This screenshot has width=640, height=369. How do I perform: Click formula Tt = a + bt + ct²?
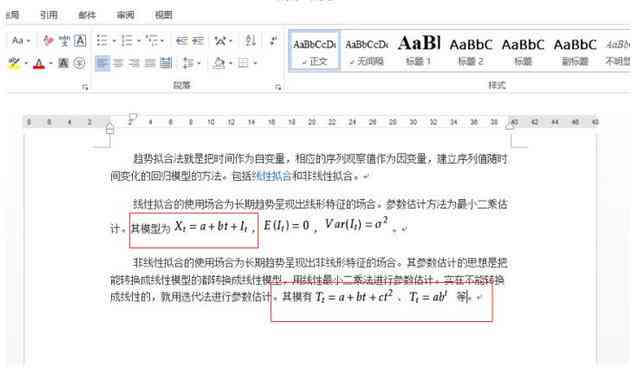pyautogui.click(x=354, y=296)
